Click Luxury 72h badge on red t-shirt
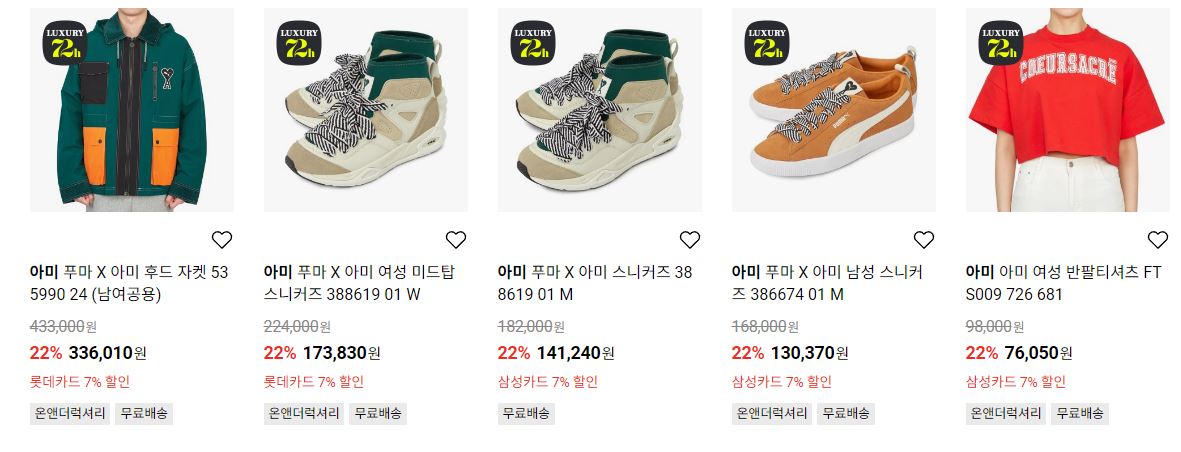Viewport: 1181px width, 452px height. coord(1001,43)
